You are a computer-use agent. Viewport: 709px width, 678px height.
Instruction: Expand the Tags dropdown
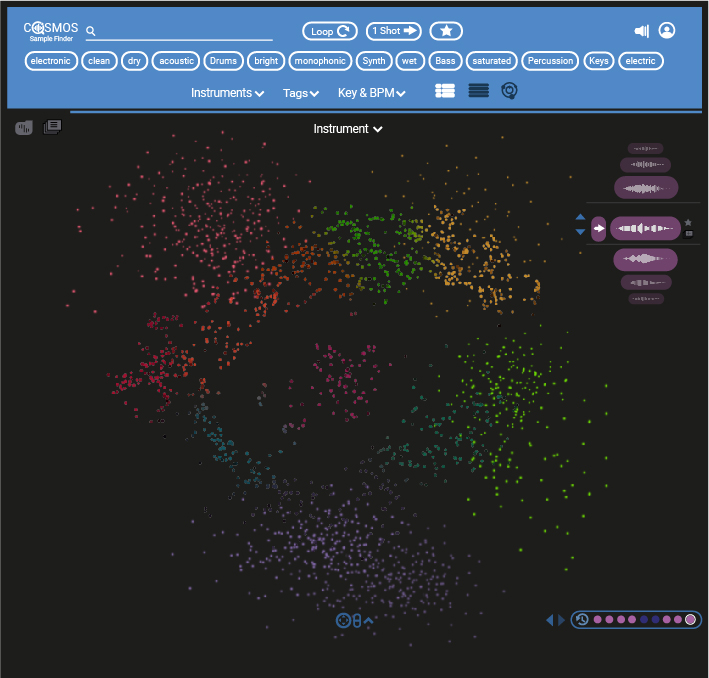click(x=301, y=93)
